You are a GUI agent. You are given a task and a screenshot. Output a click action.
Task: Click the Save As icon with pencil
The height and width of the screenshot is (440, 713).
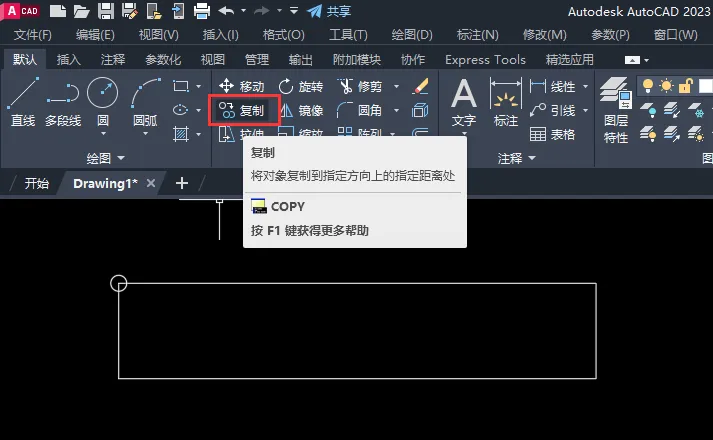(x=130, y=11)
